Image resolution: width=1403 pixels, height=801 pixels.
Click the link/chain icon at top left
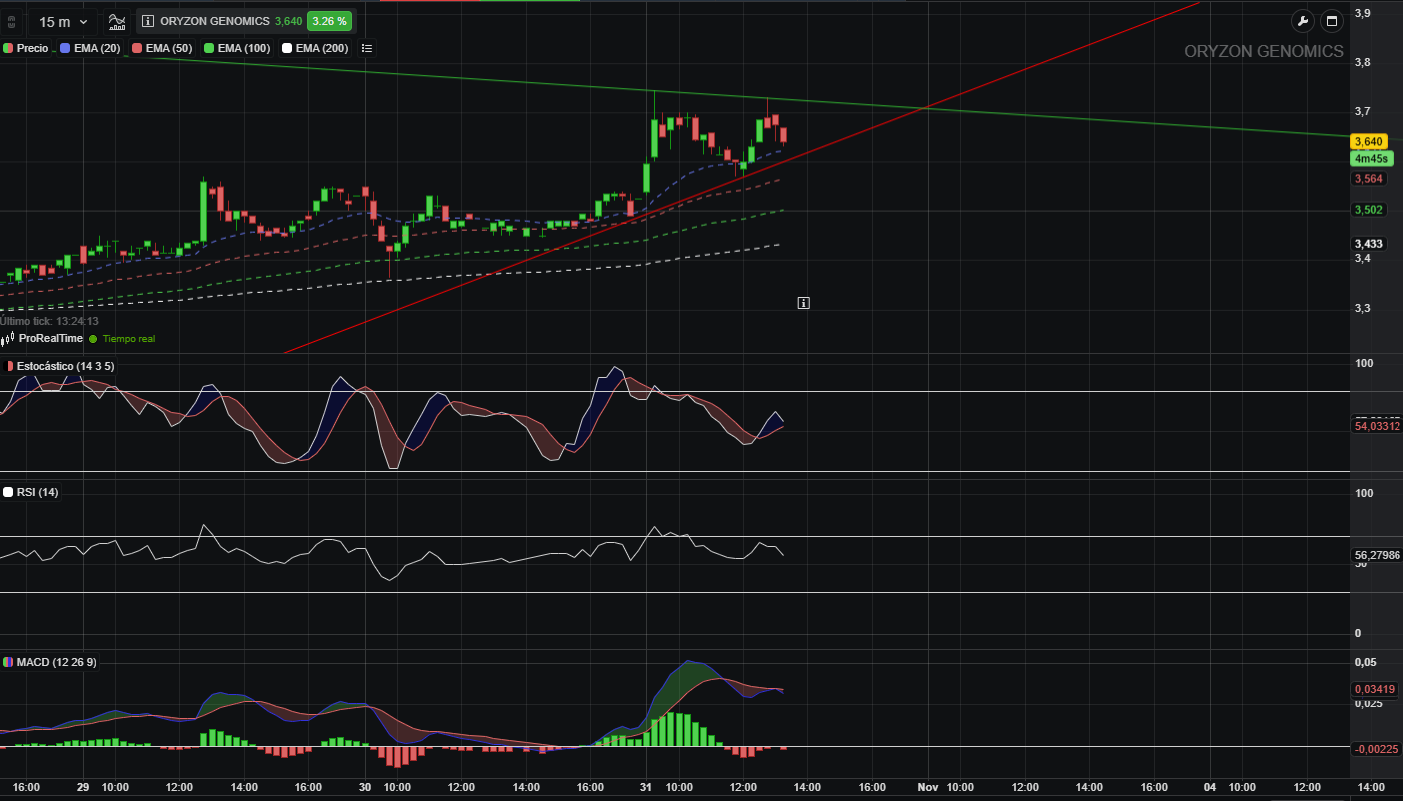(x=10, y=21)
